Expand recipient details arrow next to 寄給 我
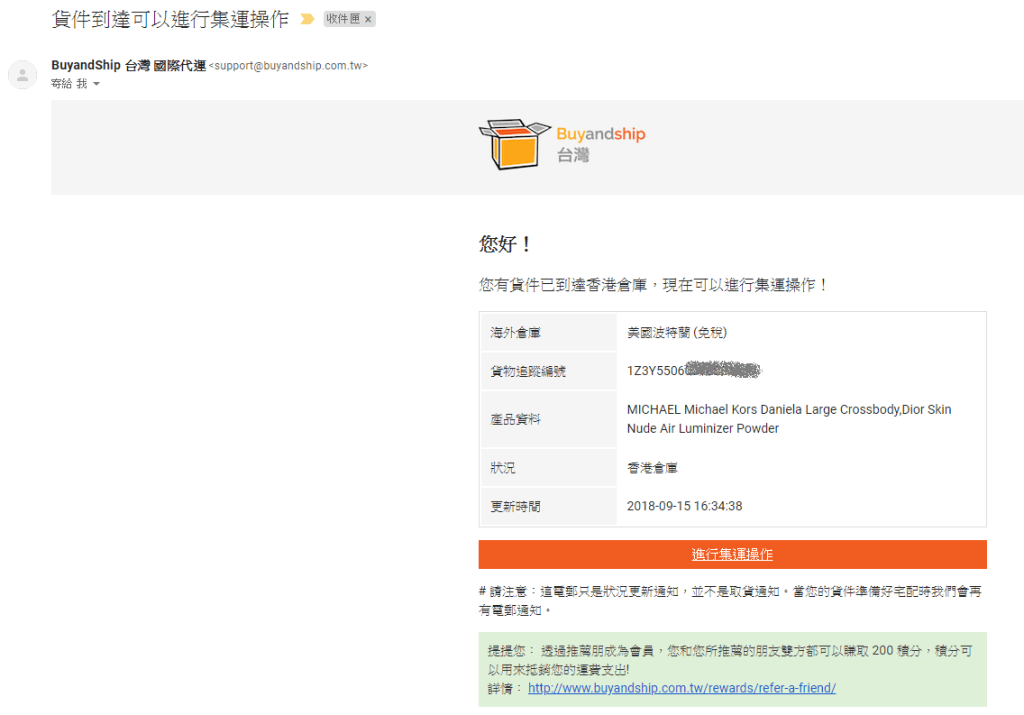 point(96,84)
